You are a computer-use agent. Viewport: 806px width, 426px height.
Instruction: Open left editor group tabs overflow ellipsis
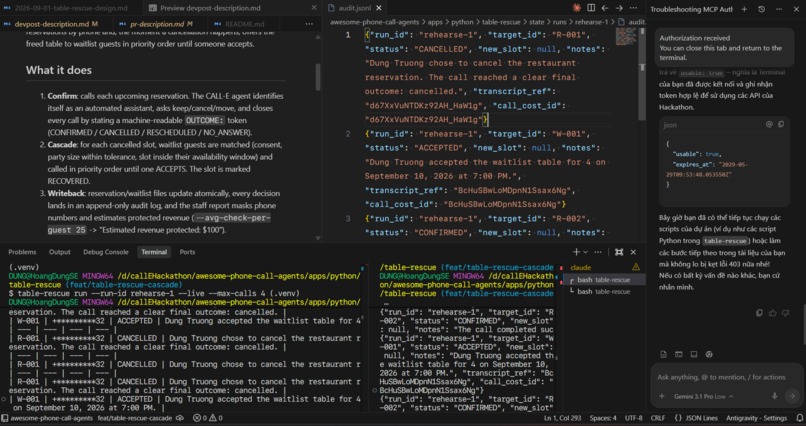309,24
